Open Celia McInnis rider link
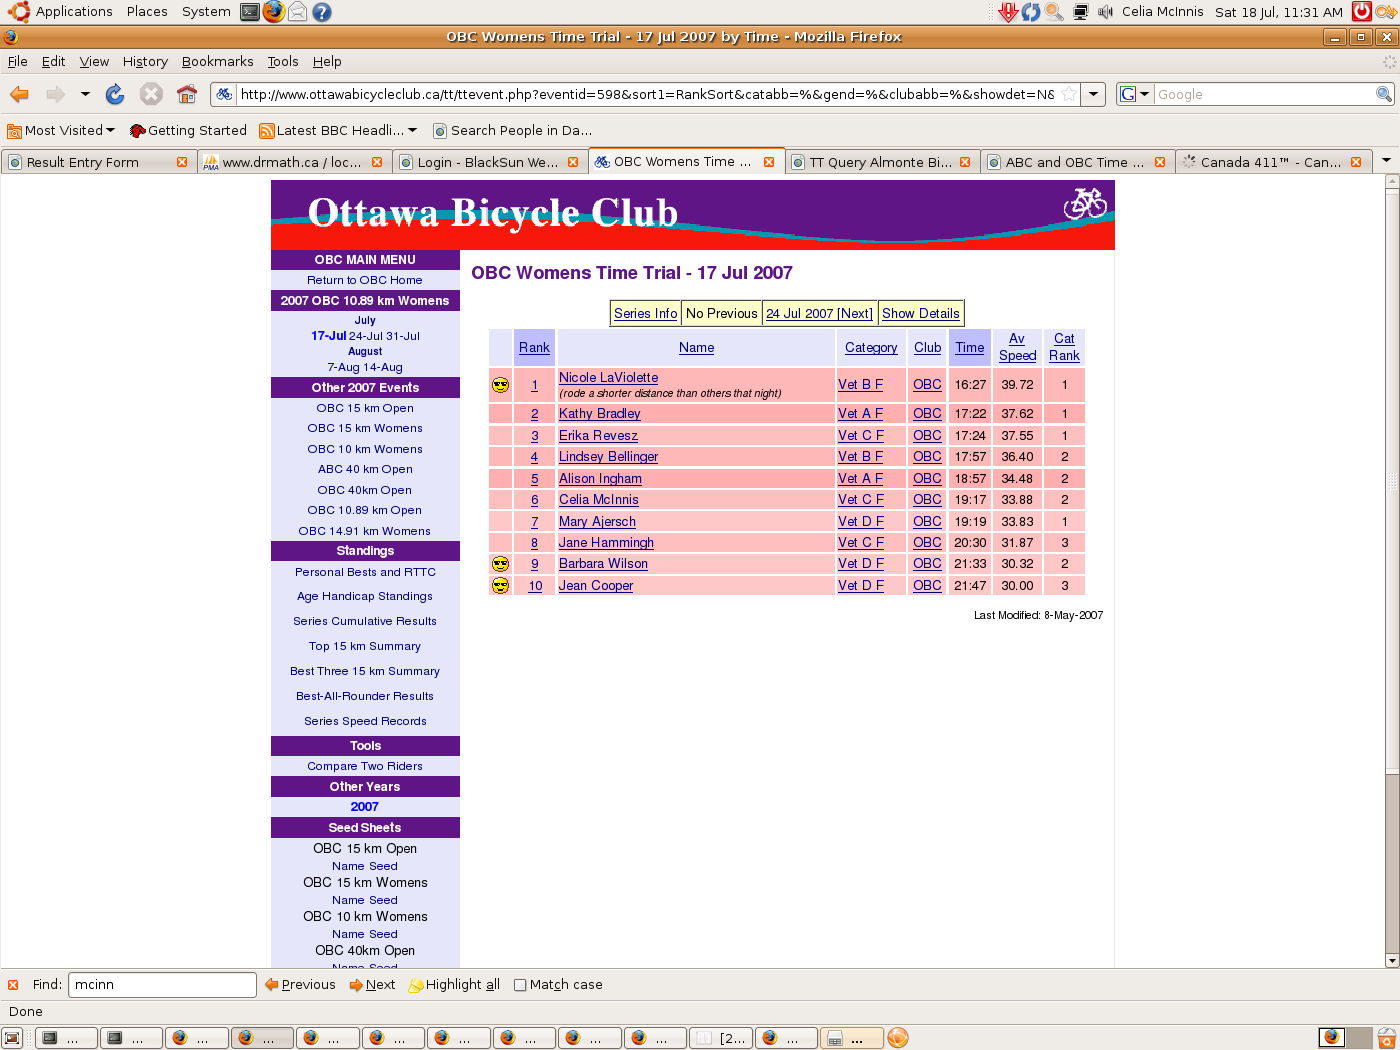The image size is (1400, 1050). (x=598, y=500)
